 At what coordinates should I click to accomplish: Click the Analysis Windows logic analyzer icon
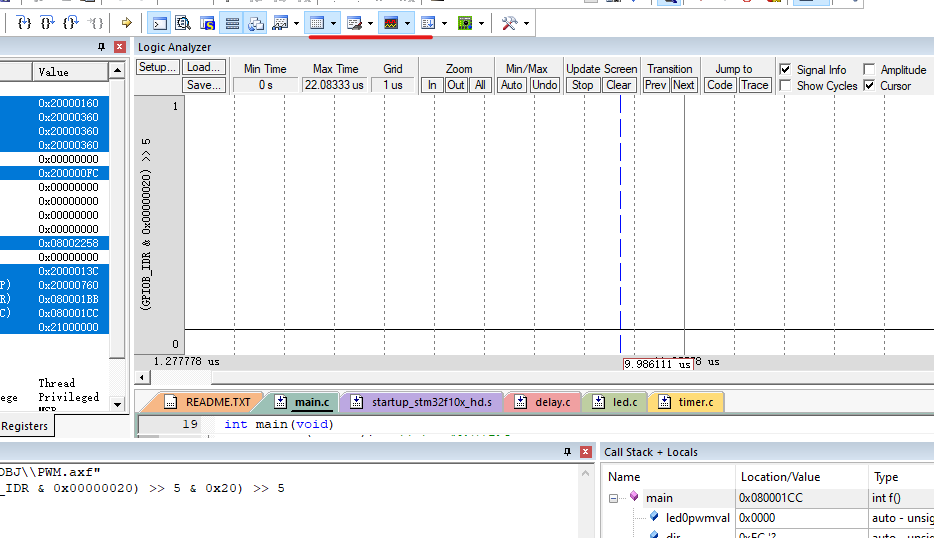point(391,23)
